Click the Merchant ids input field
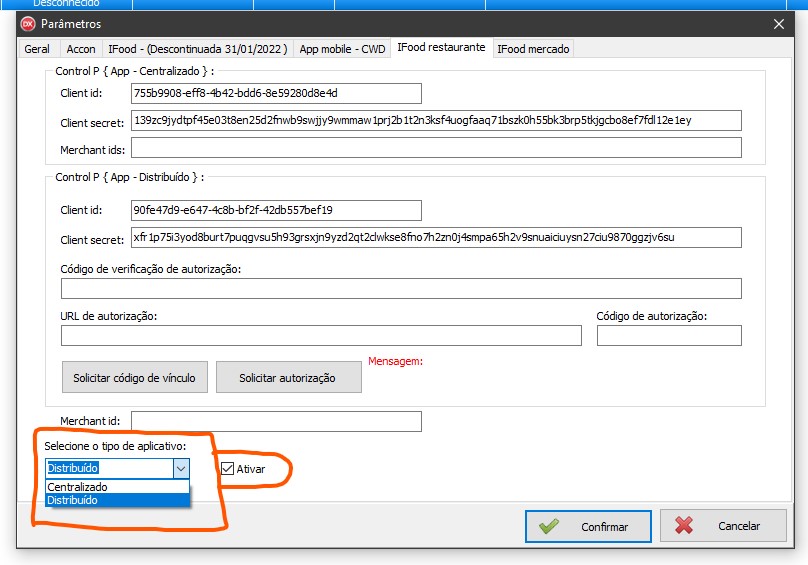The image size is (808, 565). click(436, 147)
